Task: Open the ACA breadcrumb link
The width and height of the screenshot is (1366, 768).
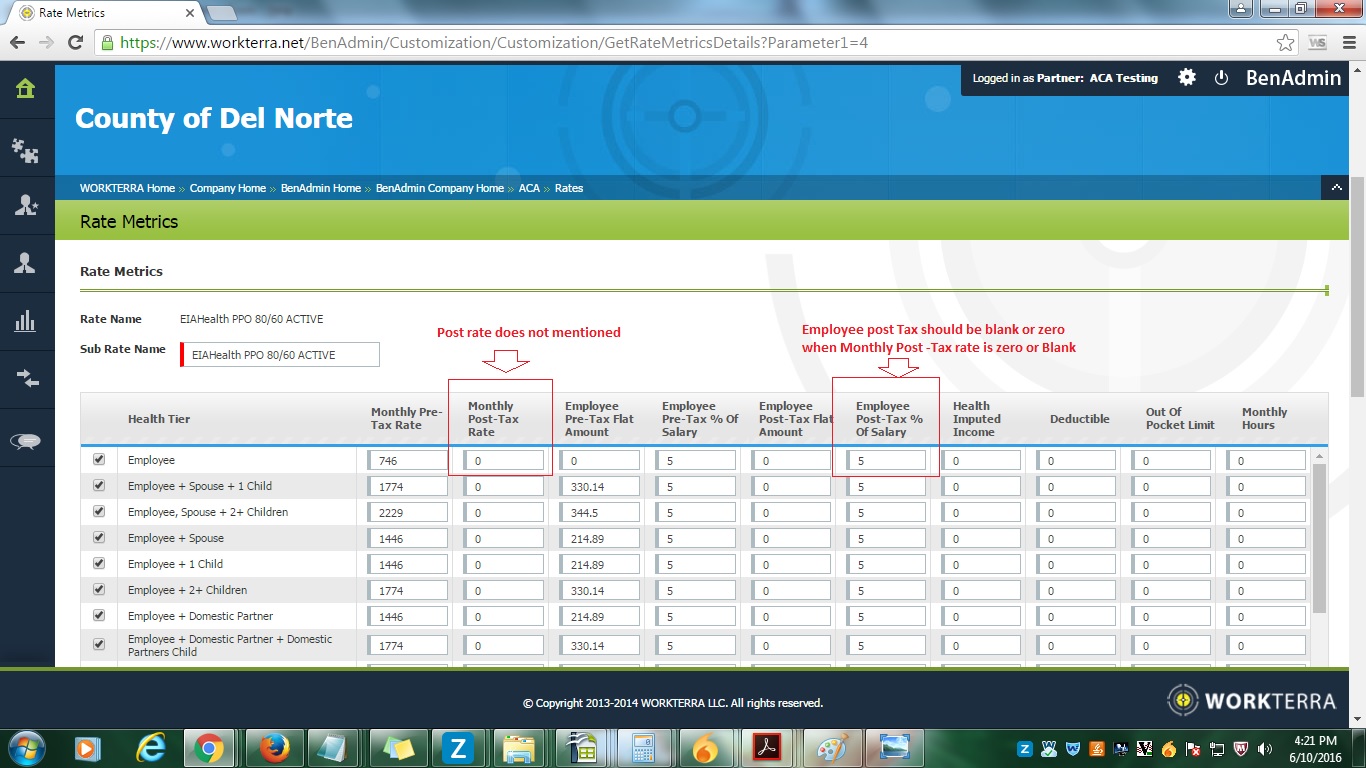Action: pyautogui.click(x=529, y=188)
